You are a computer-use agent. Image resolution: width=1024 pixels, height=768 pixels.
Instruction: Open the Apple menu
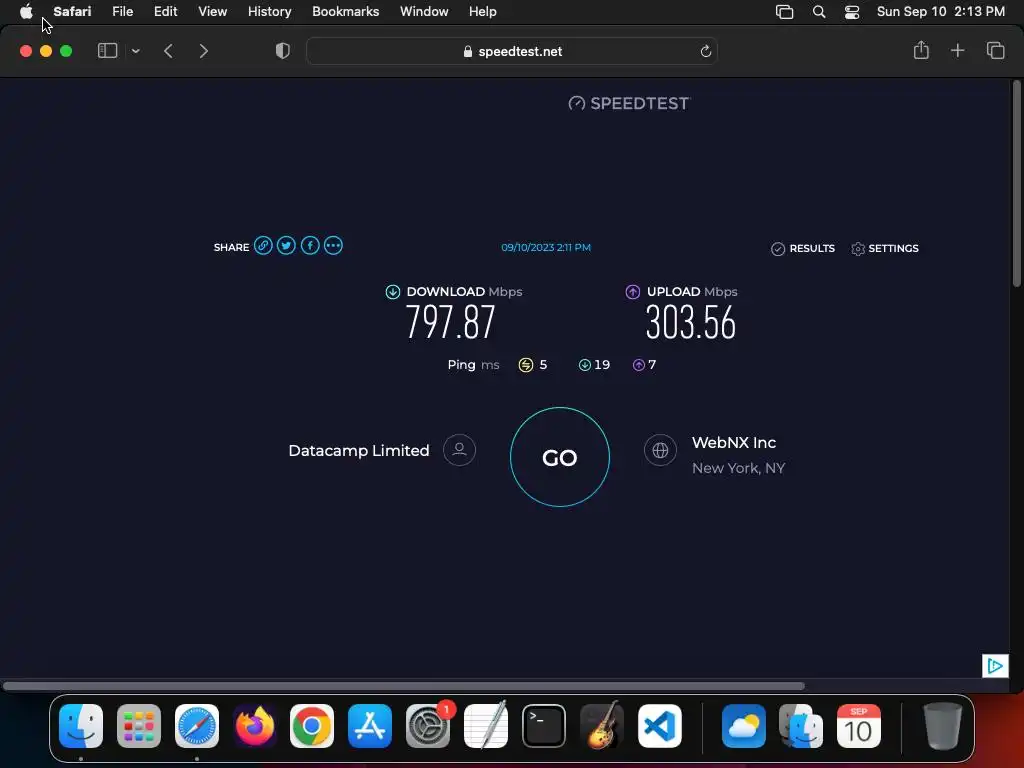26,11
